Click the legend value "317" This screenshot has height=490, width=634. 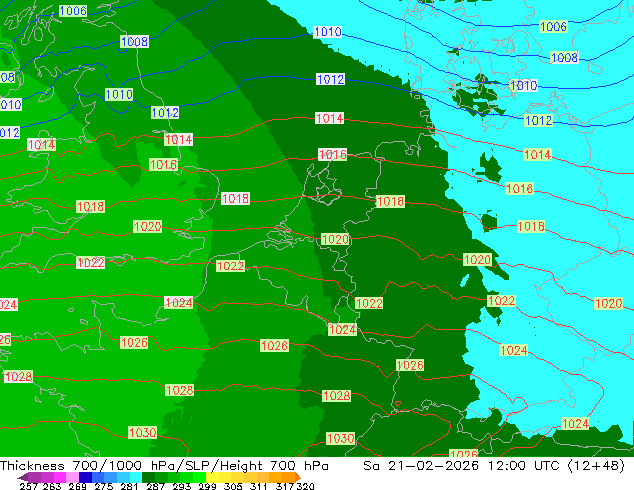[285, 486]
